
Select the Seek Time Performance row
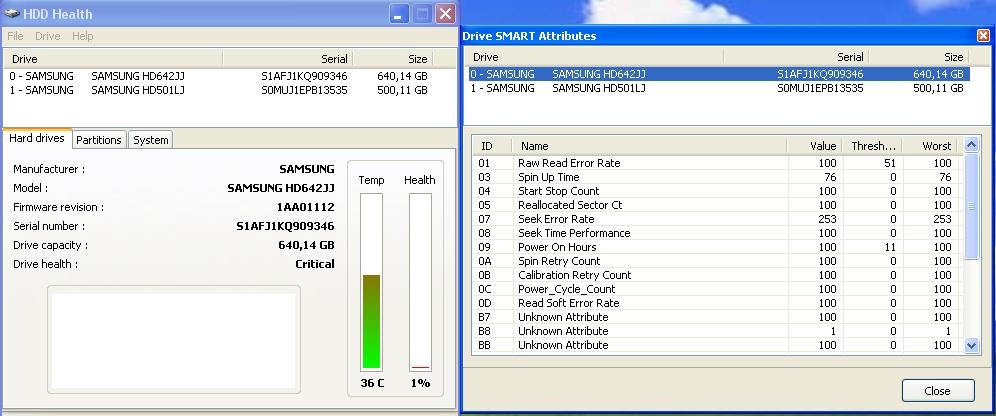pyautogui.click(x=718, y=233)
